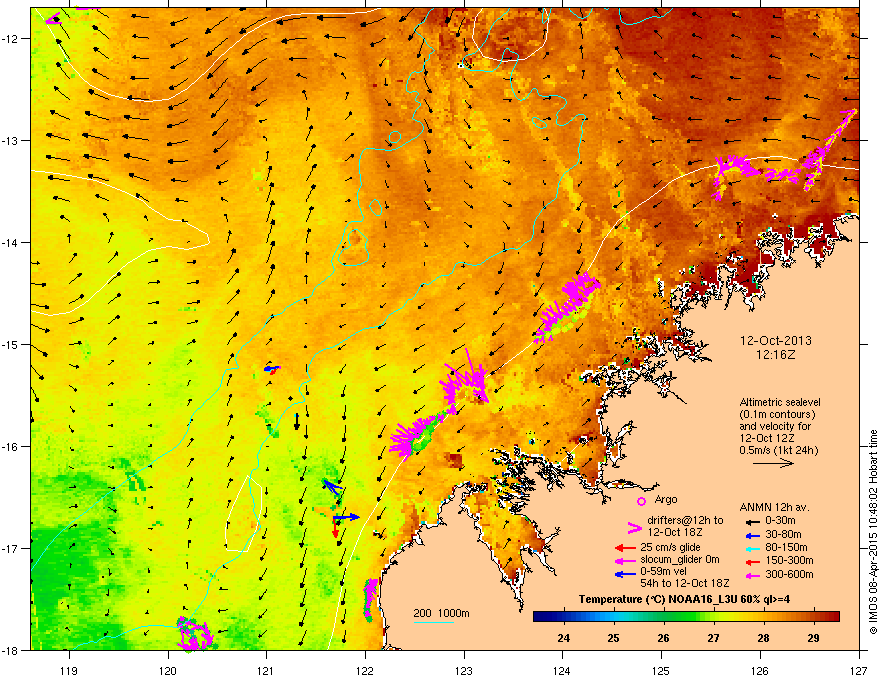
Task: Click the temperature colorbar
Action: pos(686,617)
